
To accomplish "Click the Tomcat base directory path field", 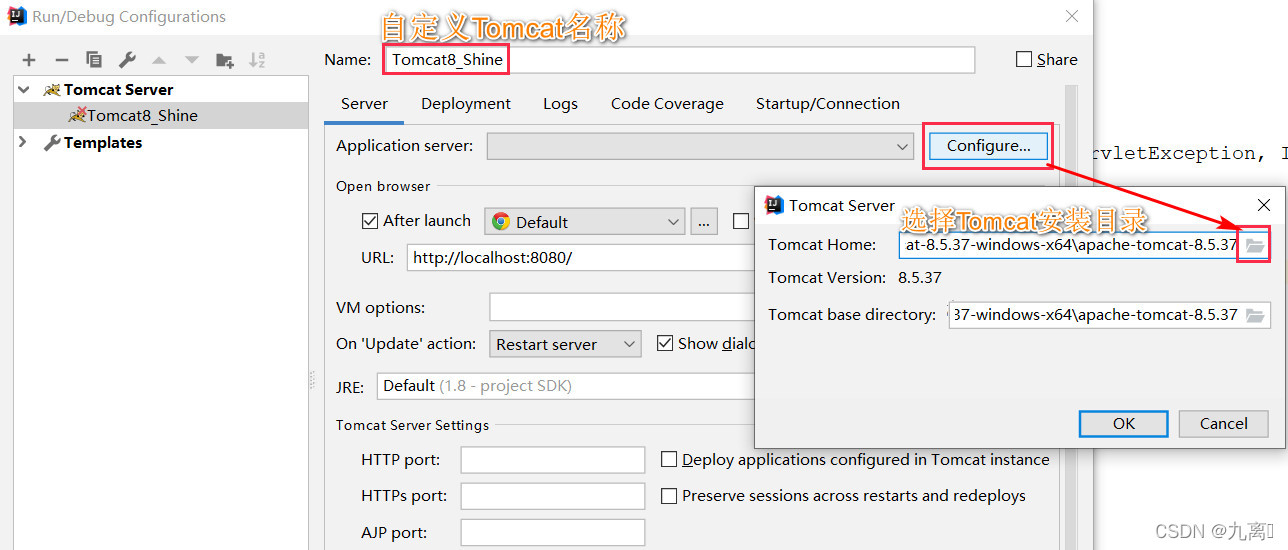I will [x=1095, y=315].
